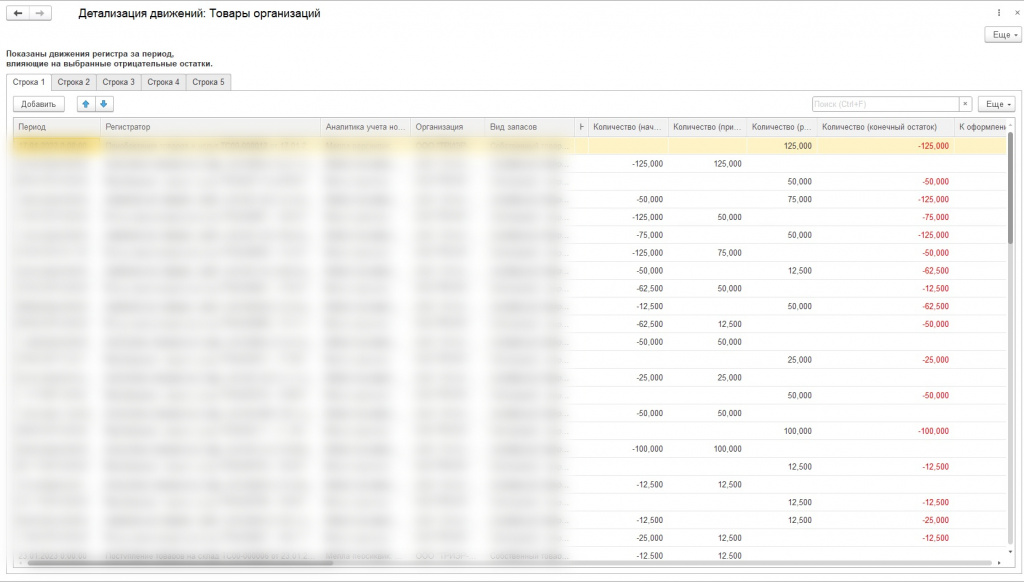Viewport: 1024px width, 582px height.
Task: Go forward with the right arrow button
Action: point(40,13)
